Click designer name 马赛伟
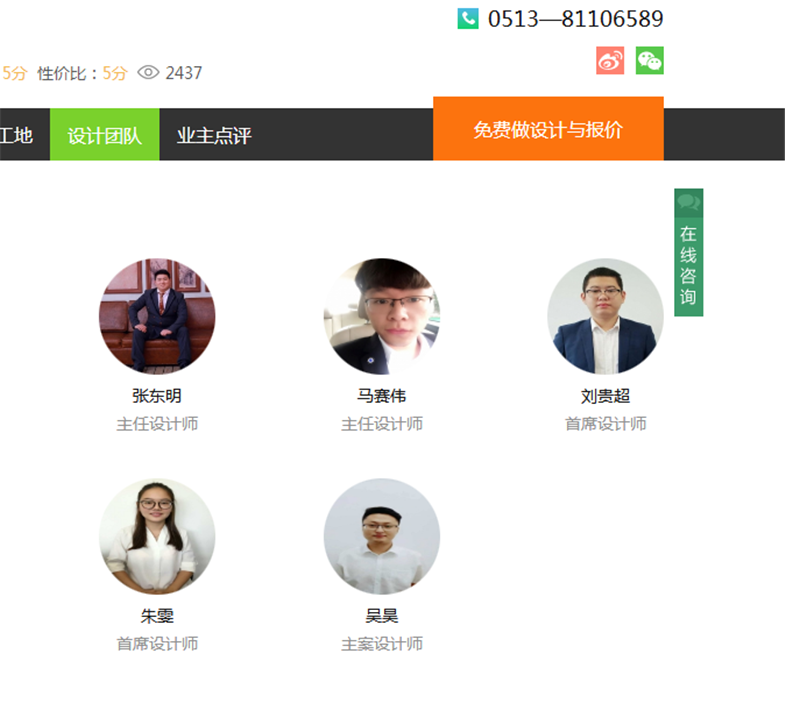The height and width of the screenshot is (717, 785). coord(381,396)
